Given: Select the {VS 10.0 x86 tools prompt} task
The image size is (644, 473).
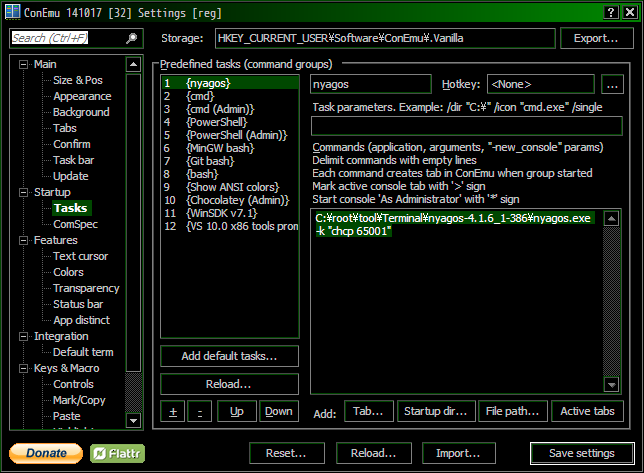Looking at the screenshot, I should click(x=230, y=226).
